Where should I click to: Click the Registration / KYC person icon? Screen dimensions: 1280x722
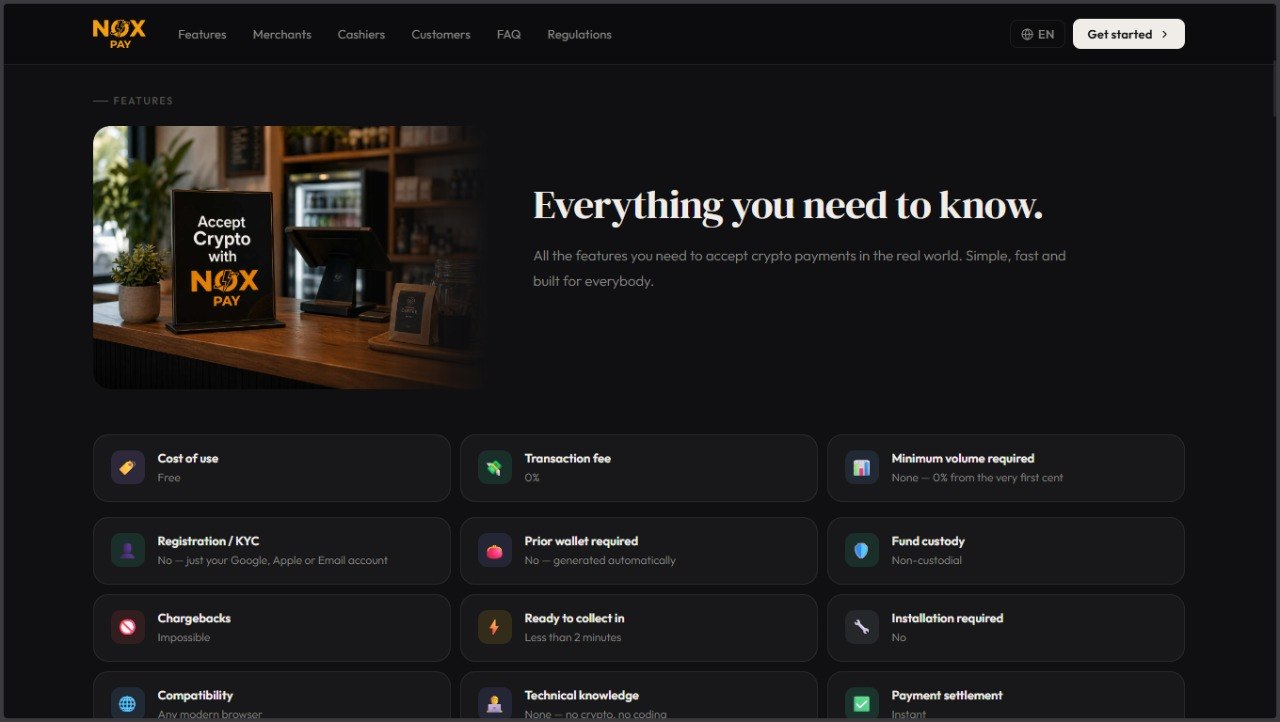(128, 550)
